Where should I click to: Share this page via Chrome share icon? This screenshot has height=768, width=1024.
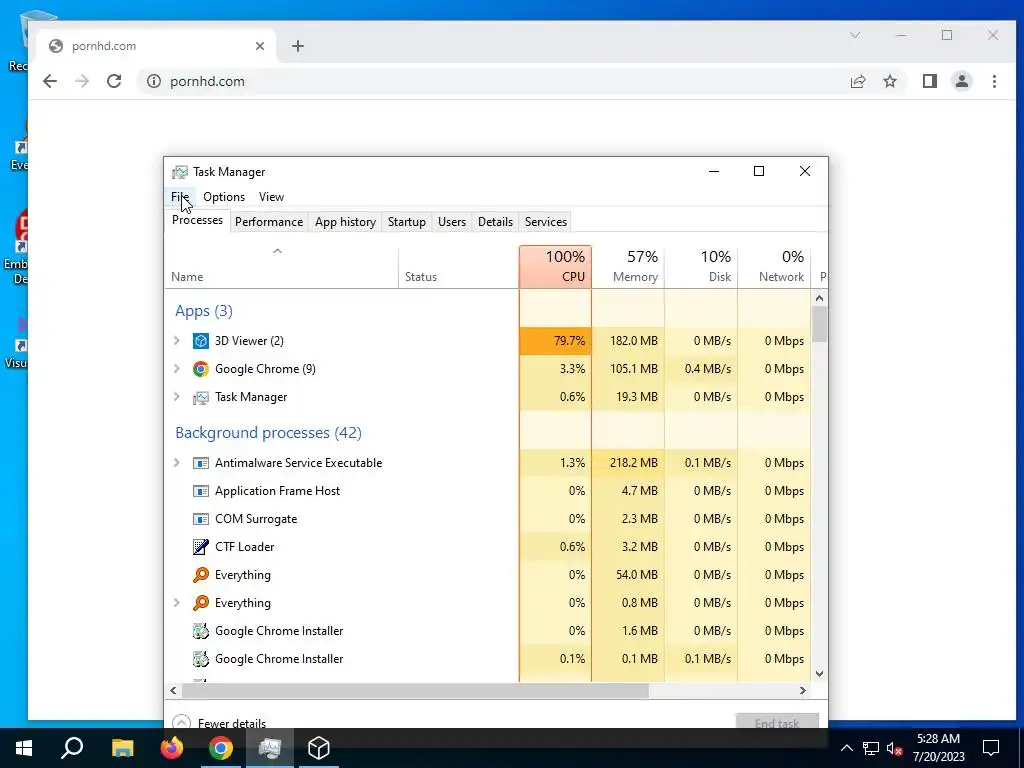[x=857, y=81]
